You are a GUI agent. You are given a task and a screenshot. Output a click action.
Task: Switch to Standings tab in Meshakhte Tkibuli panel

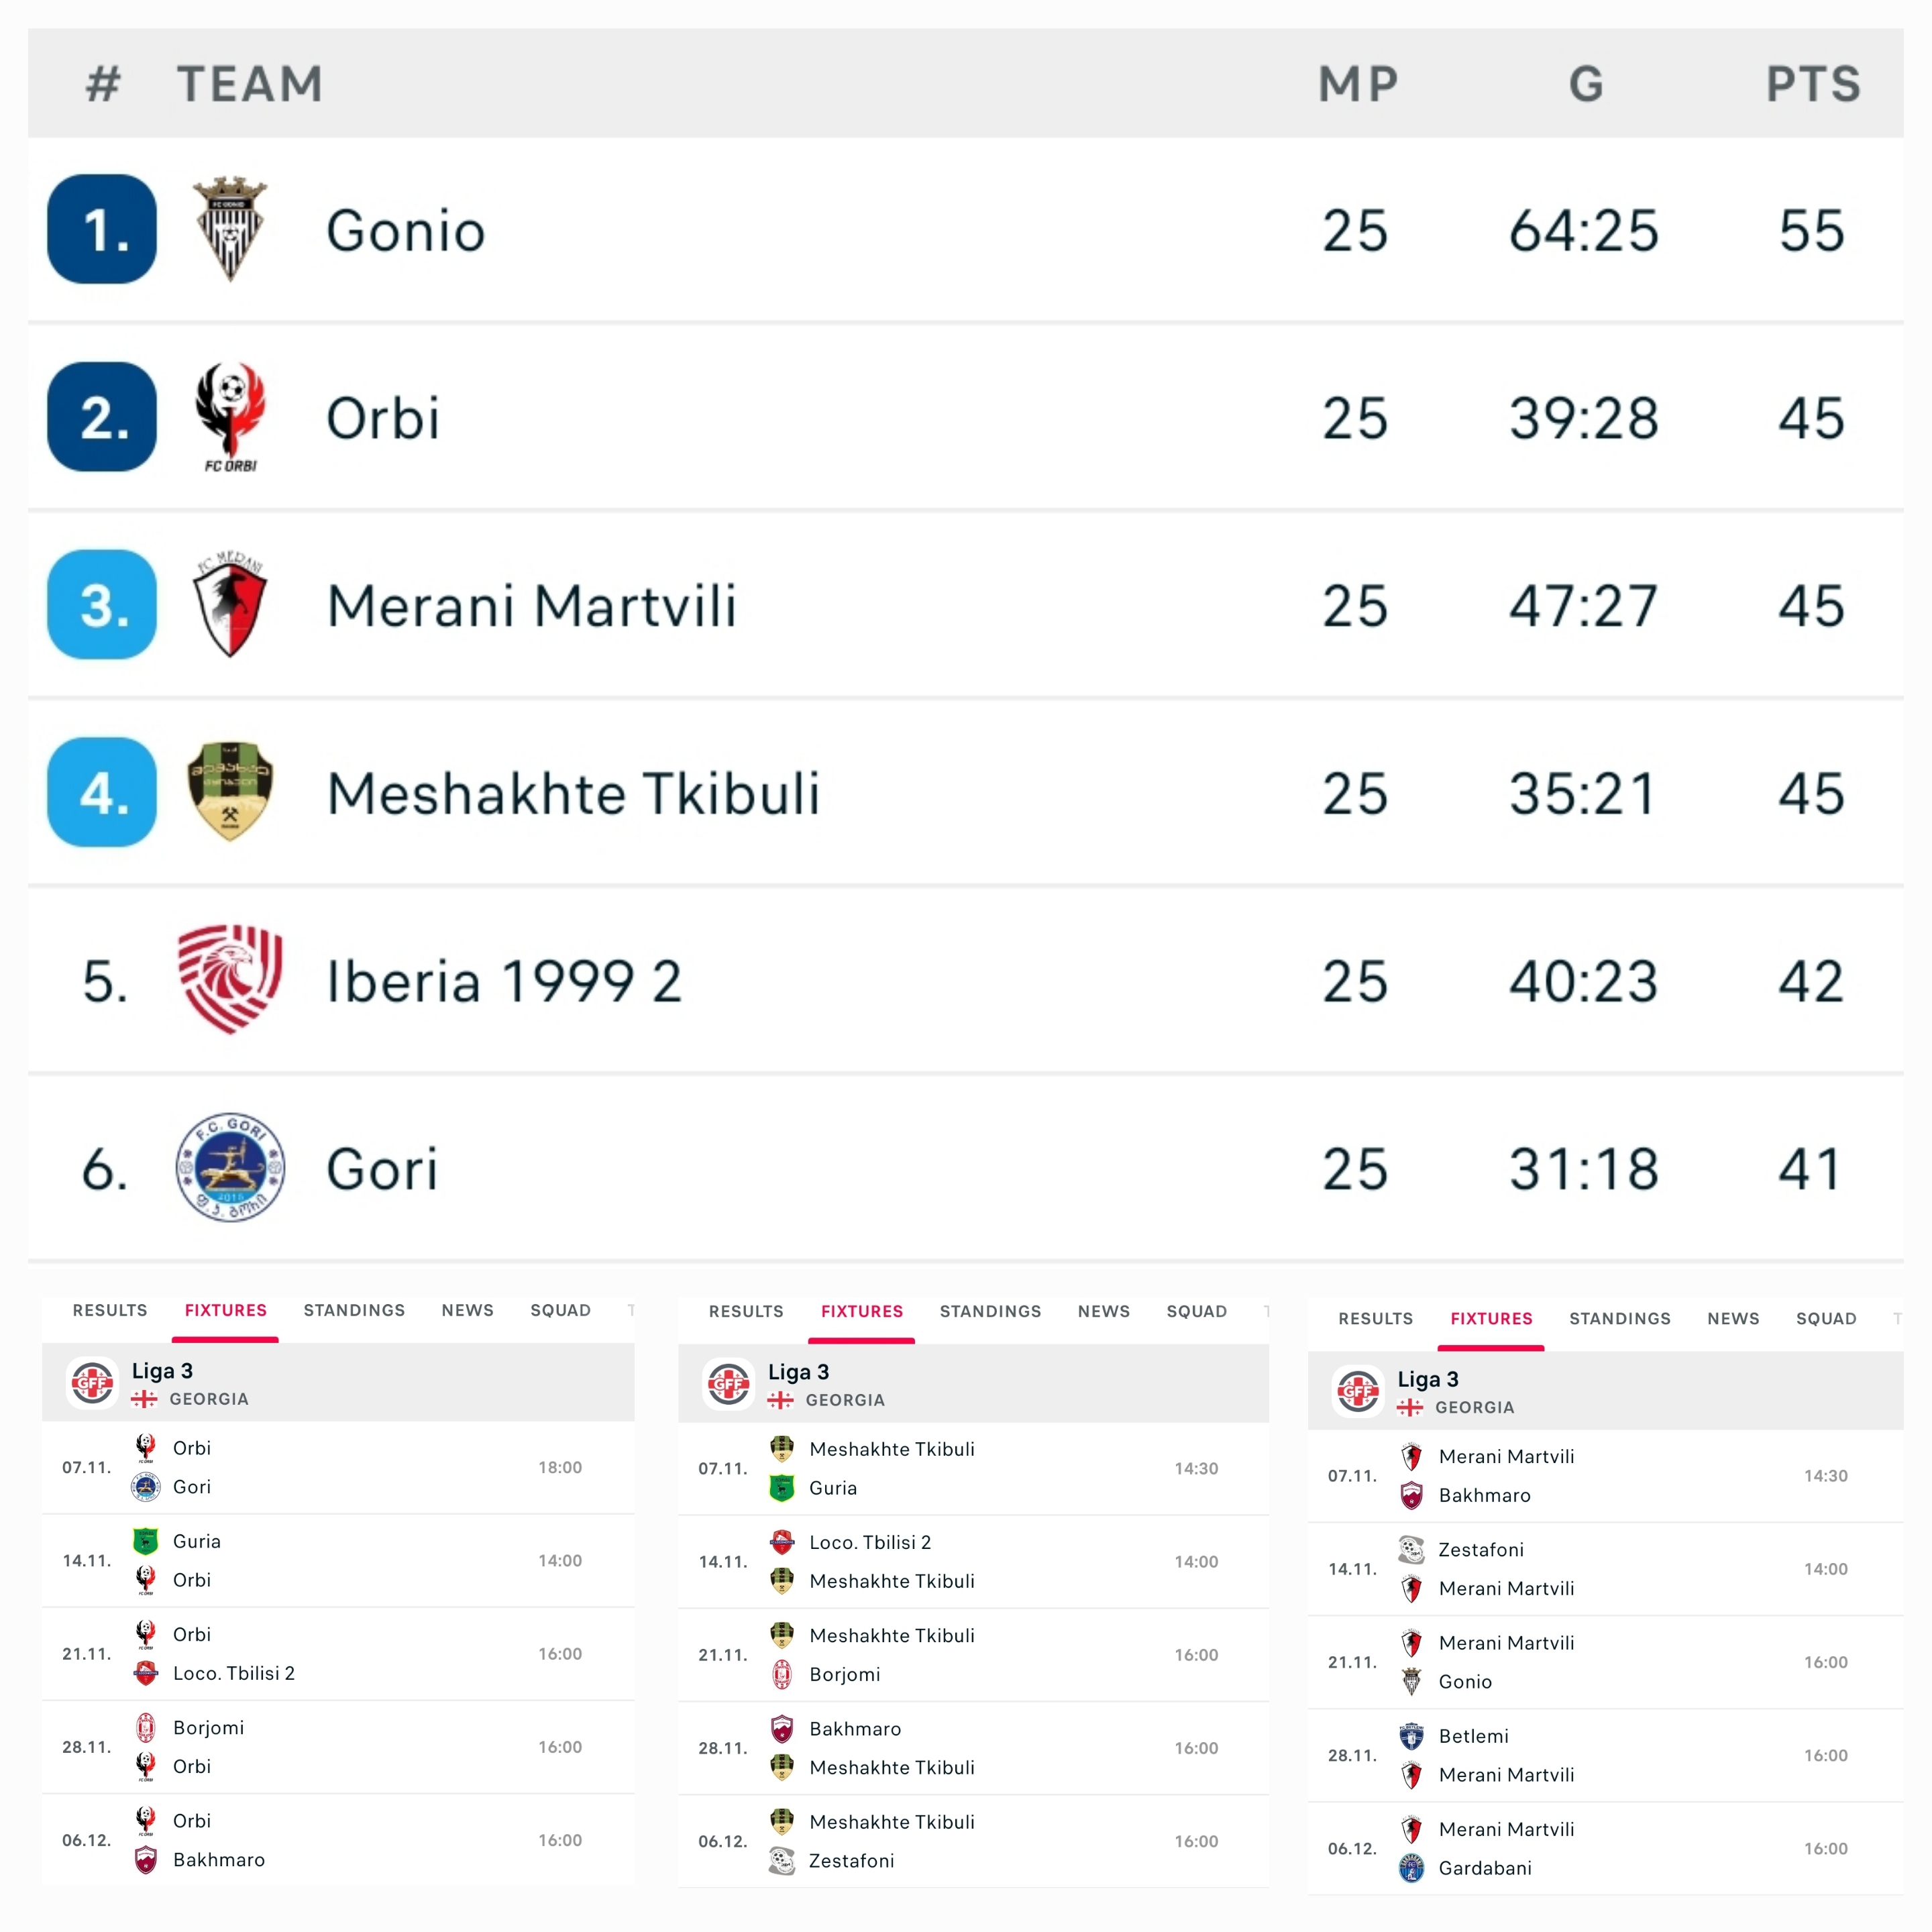coord(990,1311)
